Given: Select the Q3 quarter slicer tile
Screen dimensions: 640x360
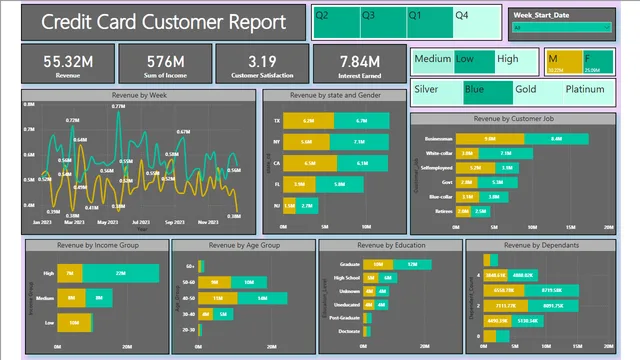Looking at the screenshot, I should pos(383,22).
